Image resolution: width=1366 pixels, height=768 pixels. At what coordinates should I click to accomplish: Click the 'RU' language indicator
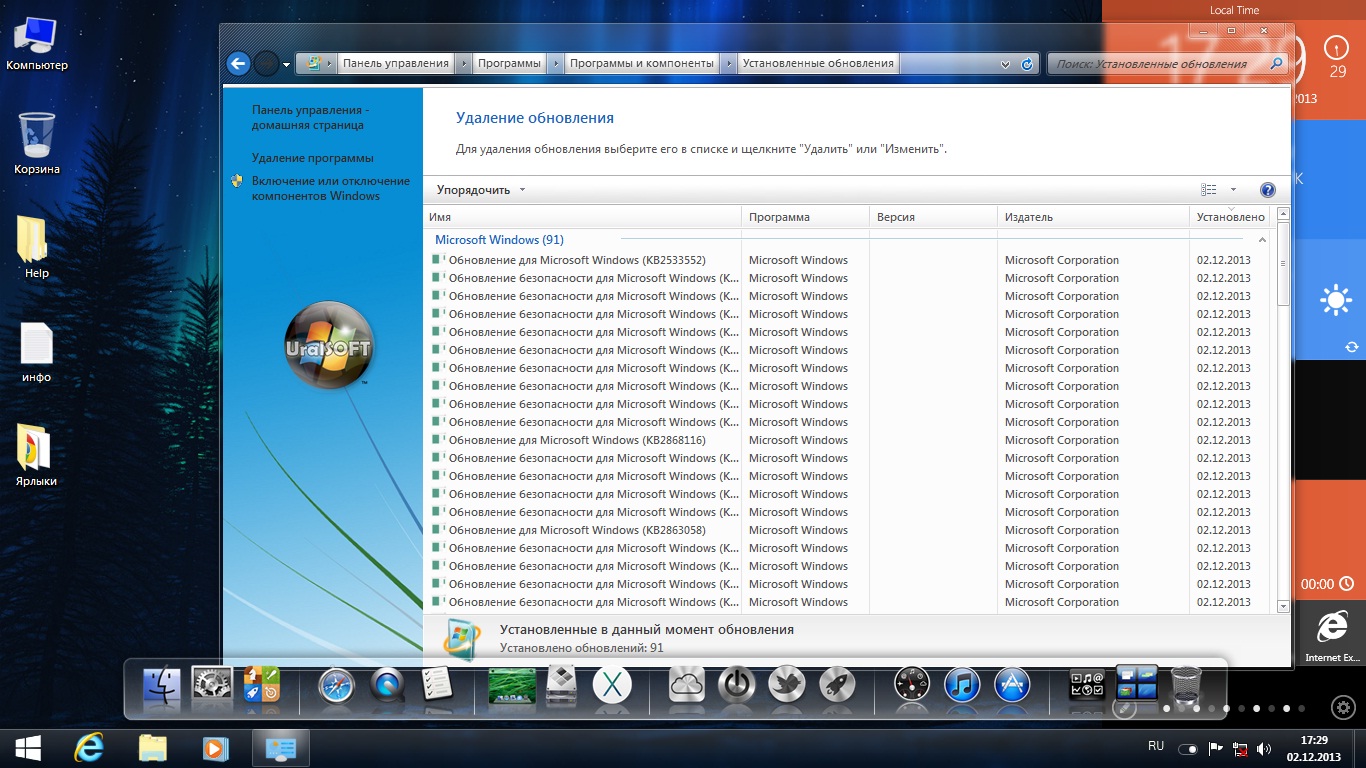click(x=1156, y=746)
